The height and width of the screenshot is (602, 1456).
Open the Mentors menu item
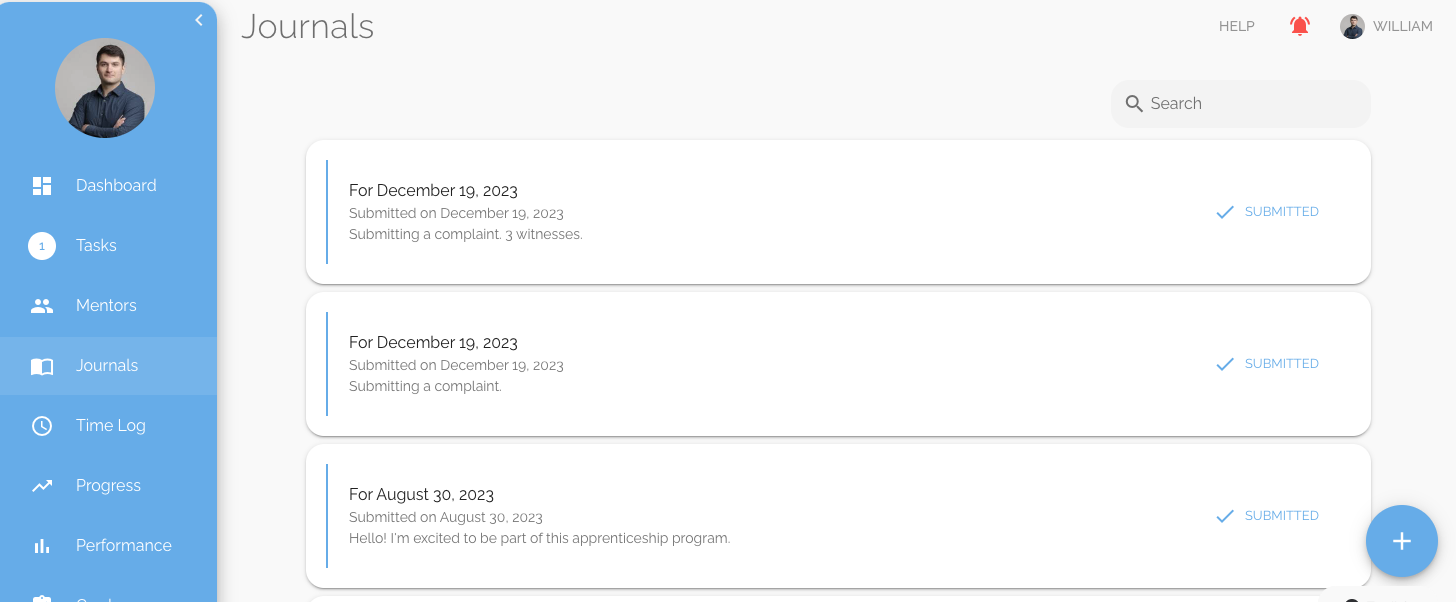click(106, 306)
